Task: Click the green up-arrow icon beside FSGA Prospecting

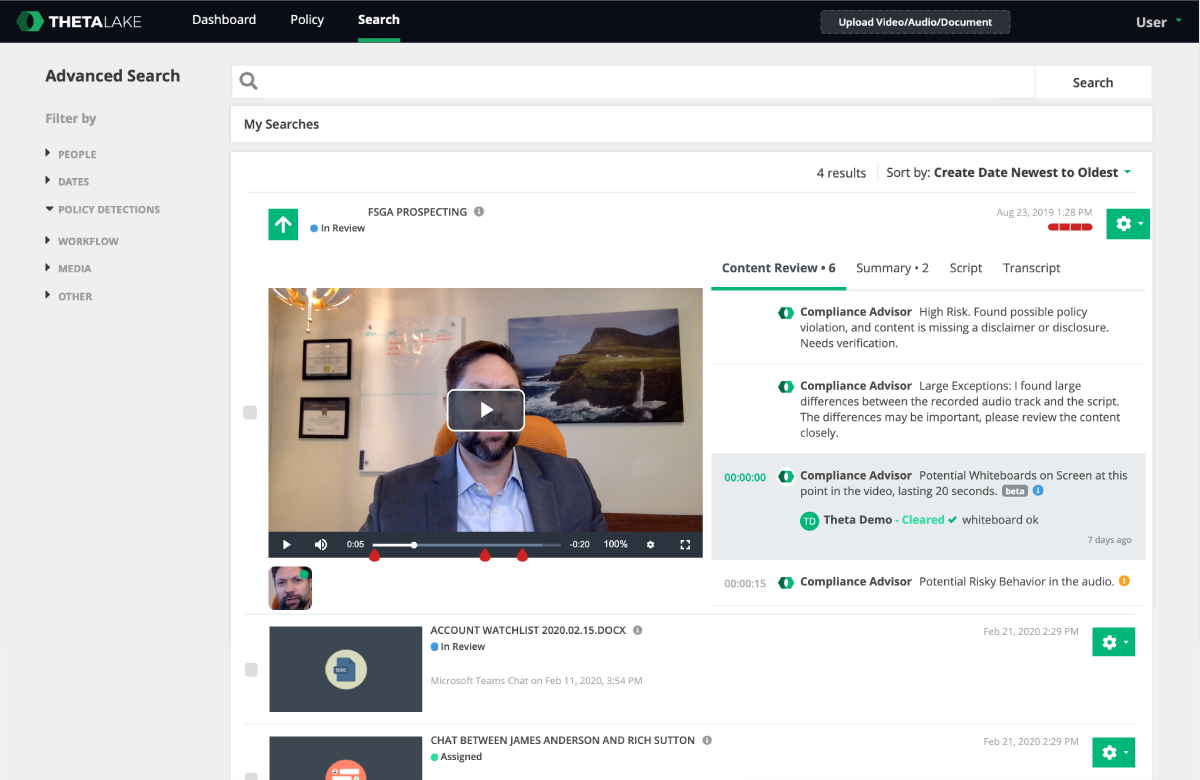Action: coord(283,225)
